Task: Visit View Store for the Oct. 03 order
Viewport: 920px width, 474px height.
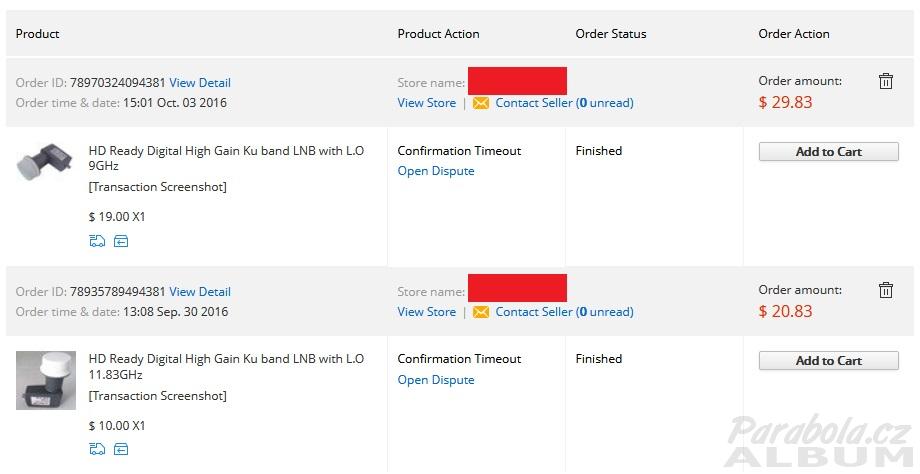Action: coord(427,103)
